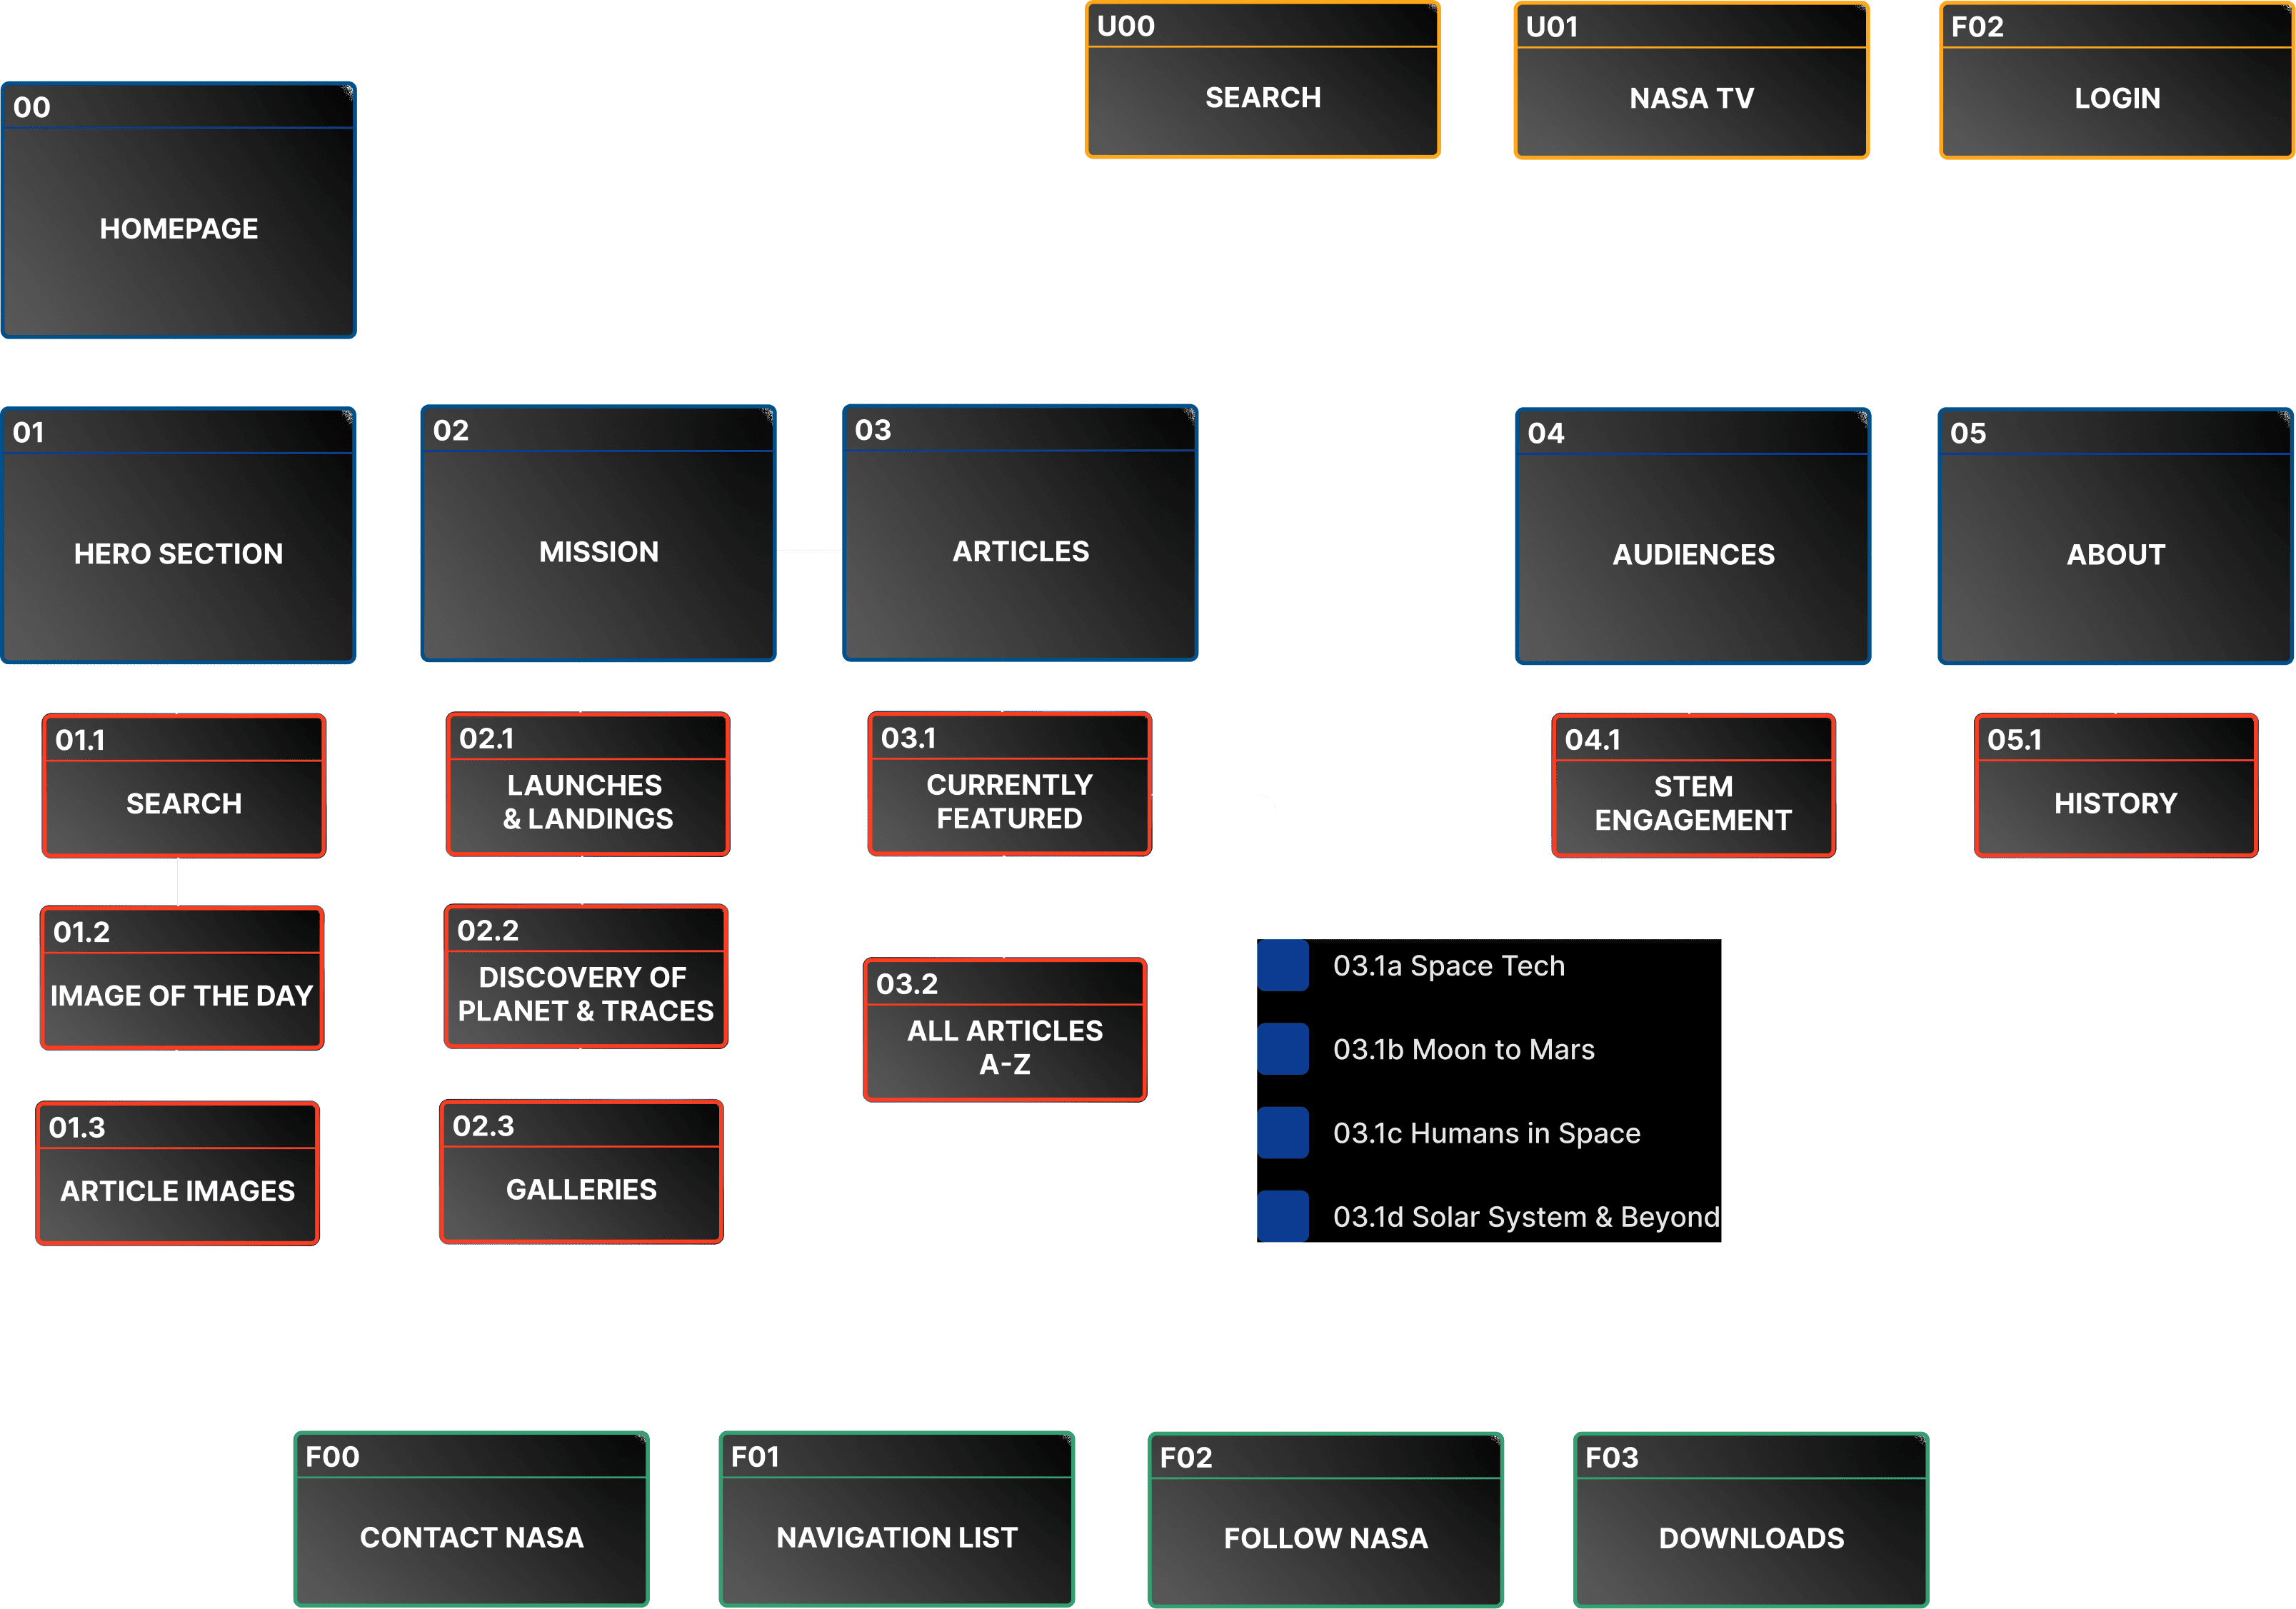2296x1609 pixels.
Task: Open the Currently Featured node
Action: pyautogui.click(x=1009, y=800)
